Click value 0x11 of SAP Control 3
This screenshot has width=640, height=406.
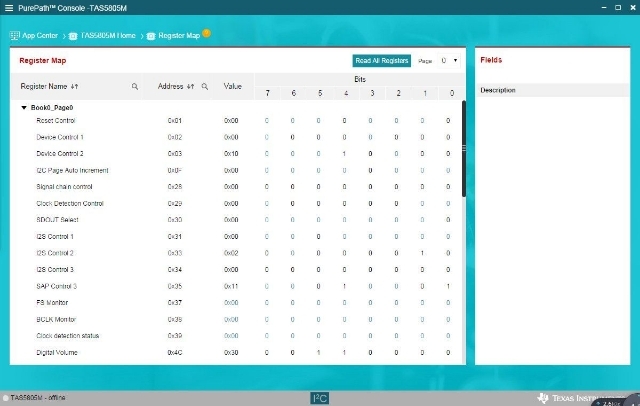coord(231,286)
